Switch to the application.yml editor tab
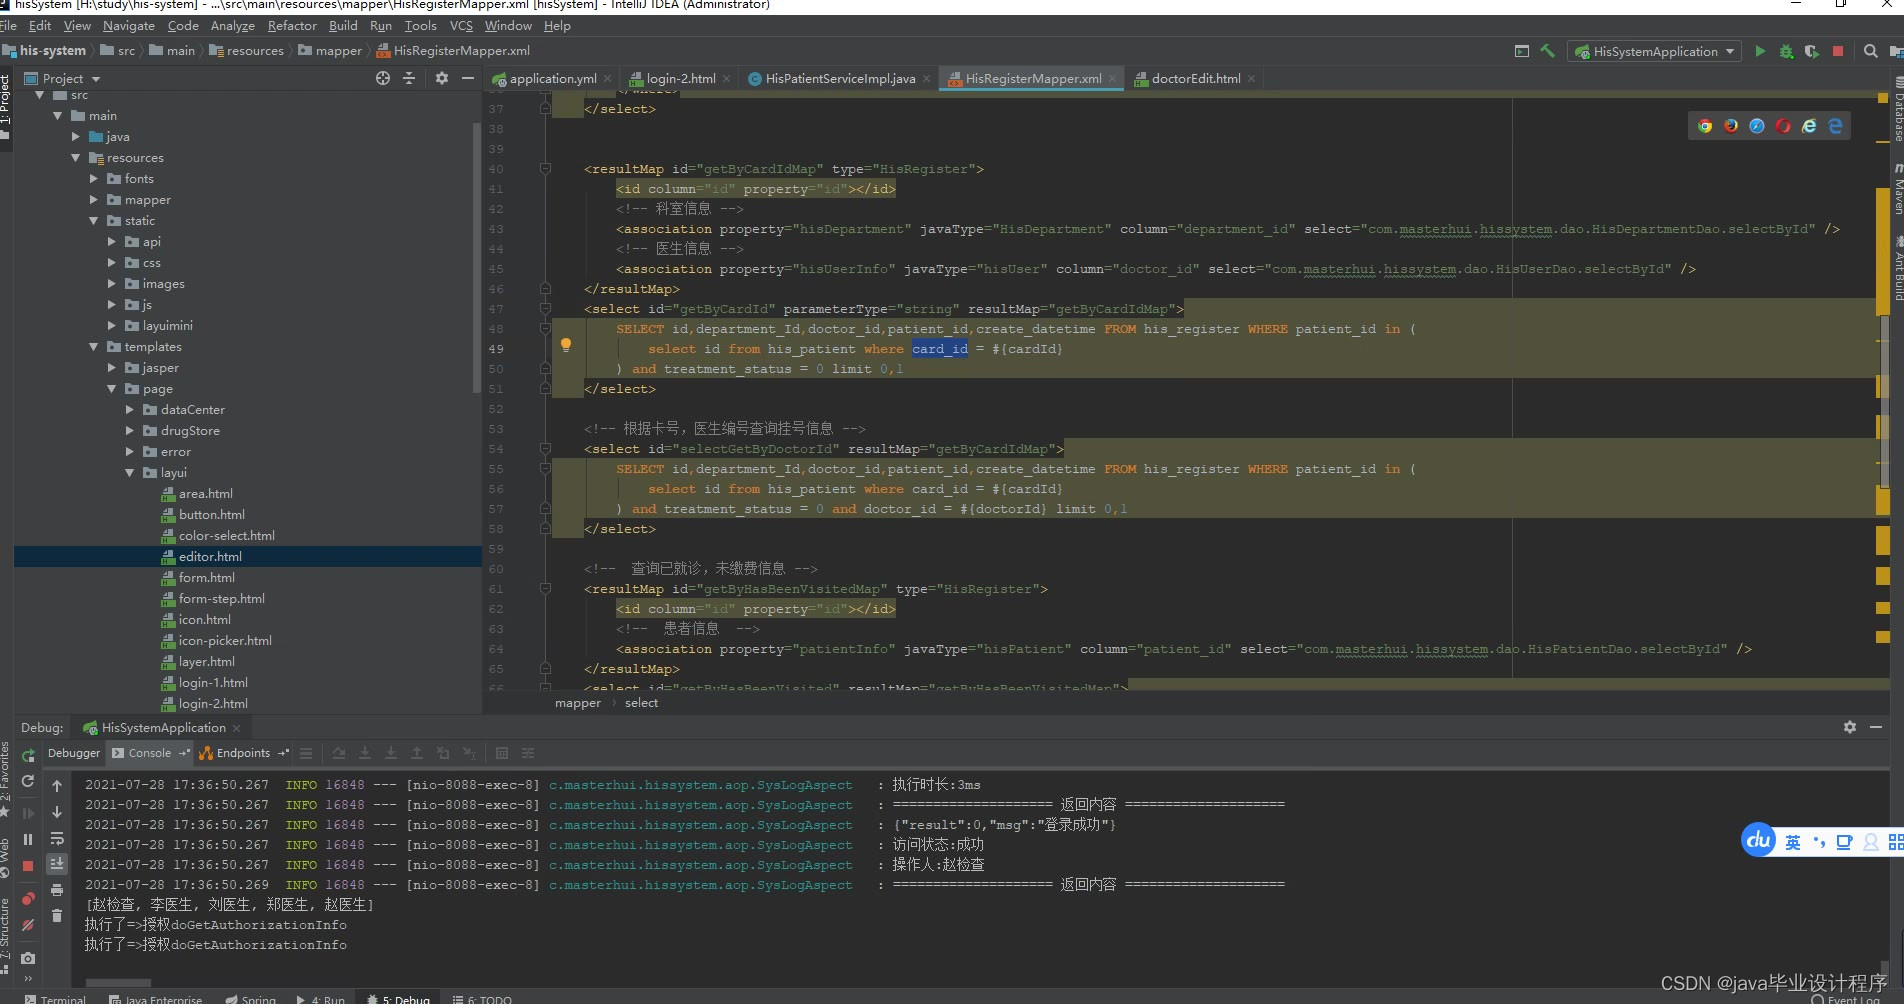Image resolution: width=1904 pixels, height=1004 pixels. coord(552,78)
